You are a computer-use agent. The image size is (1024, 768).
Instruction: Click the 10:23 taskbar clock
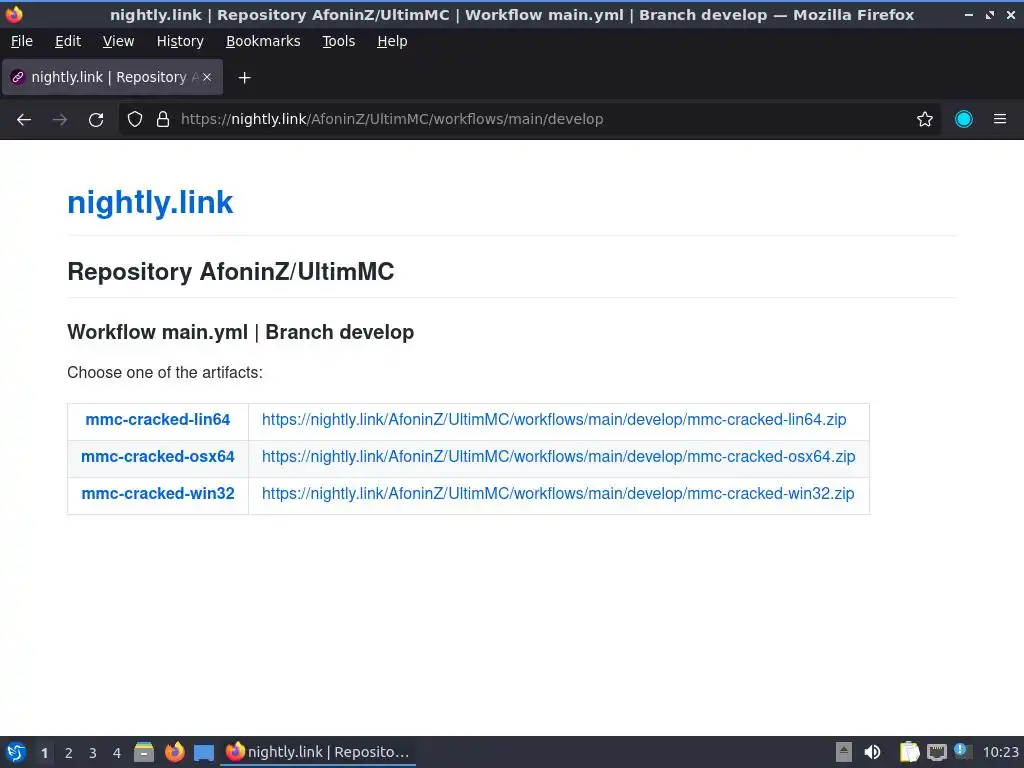pyautogui.click(x=1000, y=752)
